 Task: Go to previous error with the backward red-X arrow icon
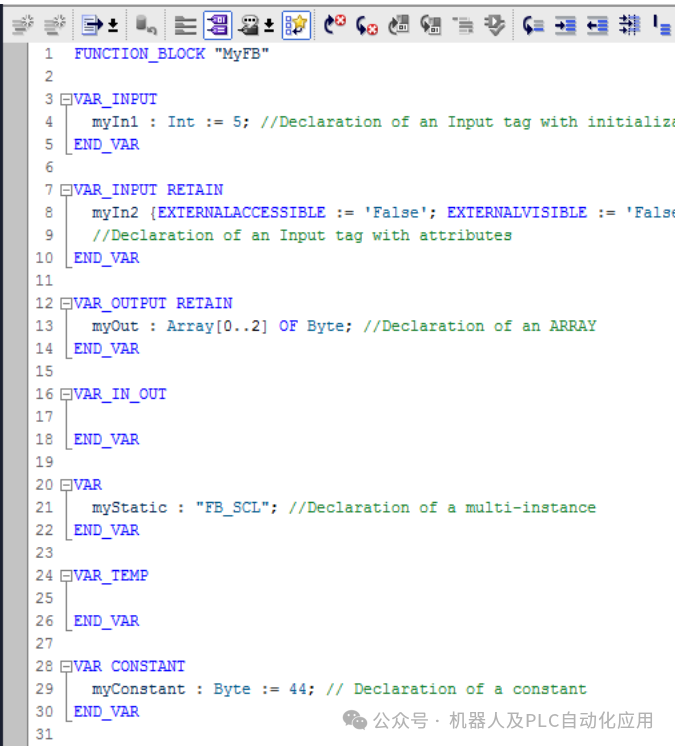click(x=366, y=25)
